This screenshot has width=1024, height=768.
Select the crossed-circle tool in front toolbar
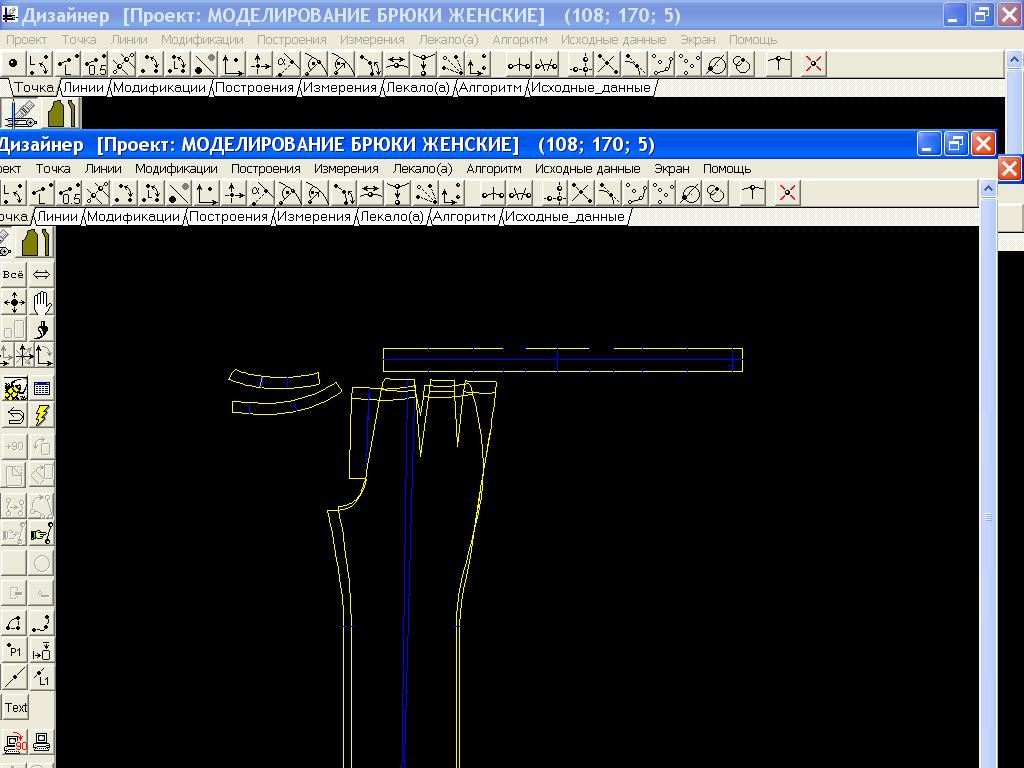[x=690, y=193]
